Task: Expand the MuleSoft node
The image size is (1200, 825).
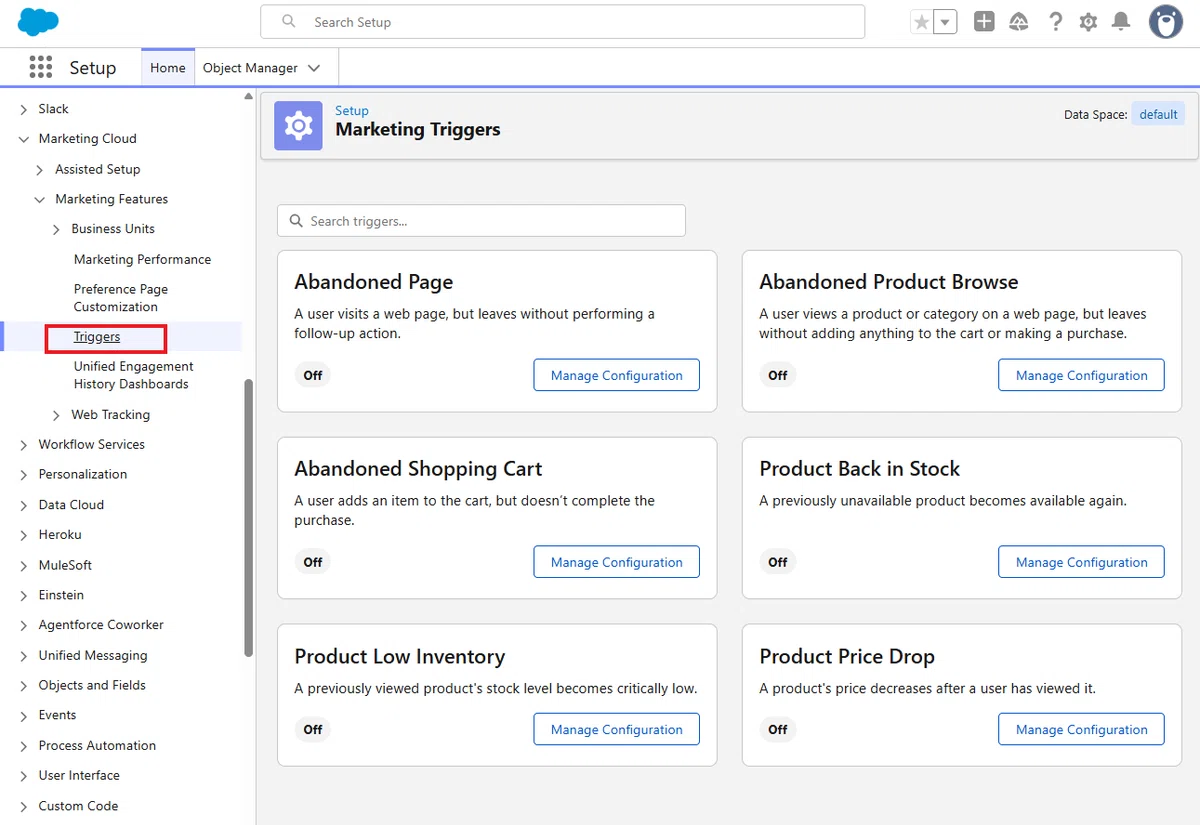Action: pos(24,565)
